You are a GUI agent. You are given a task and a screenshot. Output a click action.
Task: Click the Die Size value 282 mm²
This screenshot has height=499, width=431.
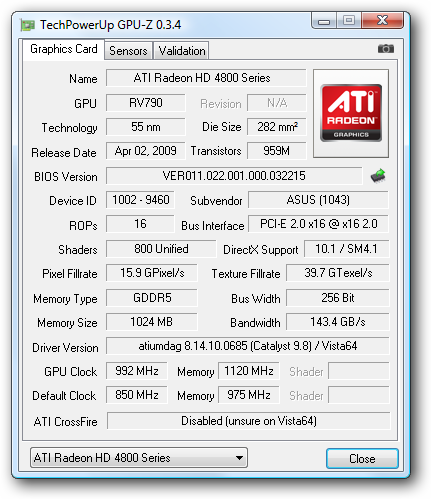pos(277,127)
